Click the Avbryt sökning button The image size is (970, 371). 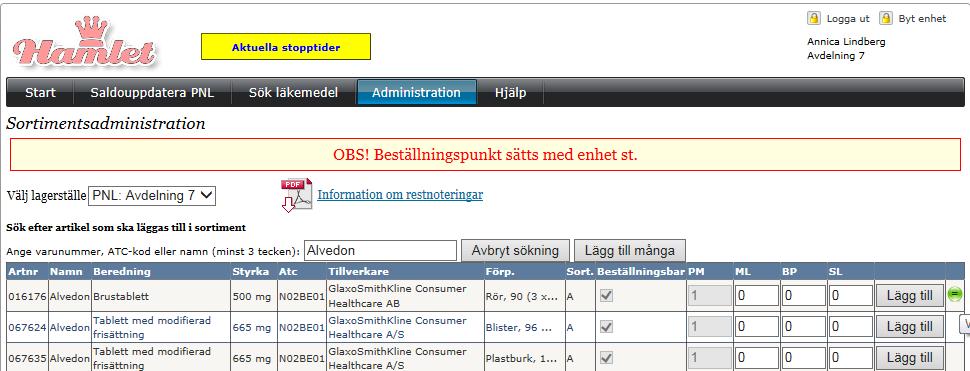tap(515, 251)
